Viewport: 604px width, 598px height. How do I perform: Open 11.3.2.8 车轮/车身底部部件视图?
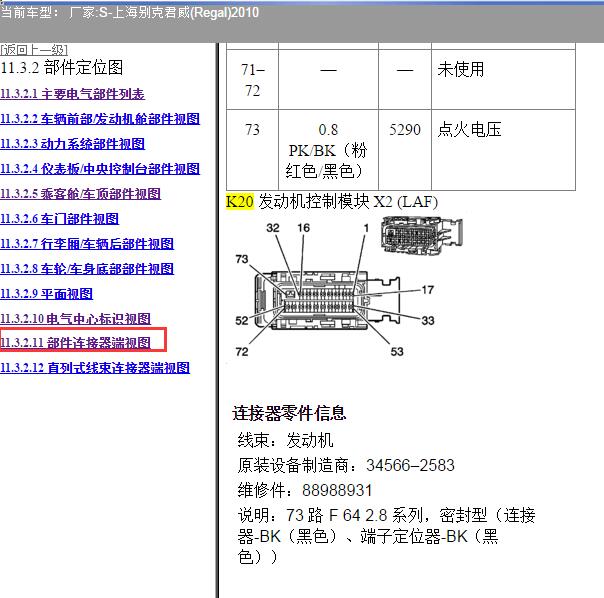[x=87, y=269]
